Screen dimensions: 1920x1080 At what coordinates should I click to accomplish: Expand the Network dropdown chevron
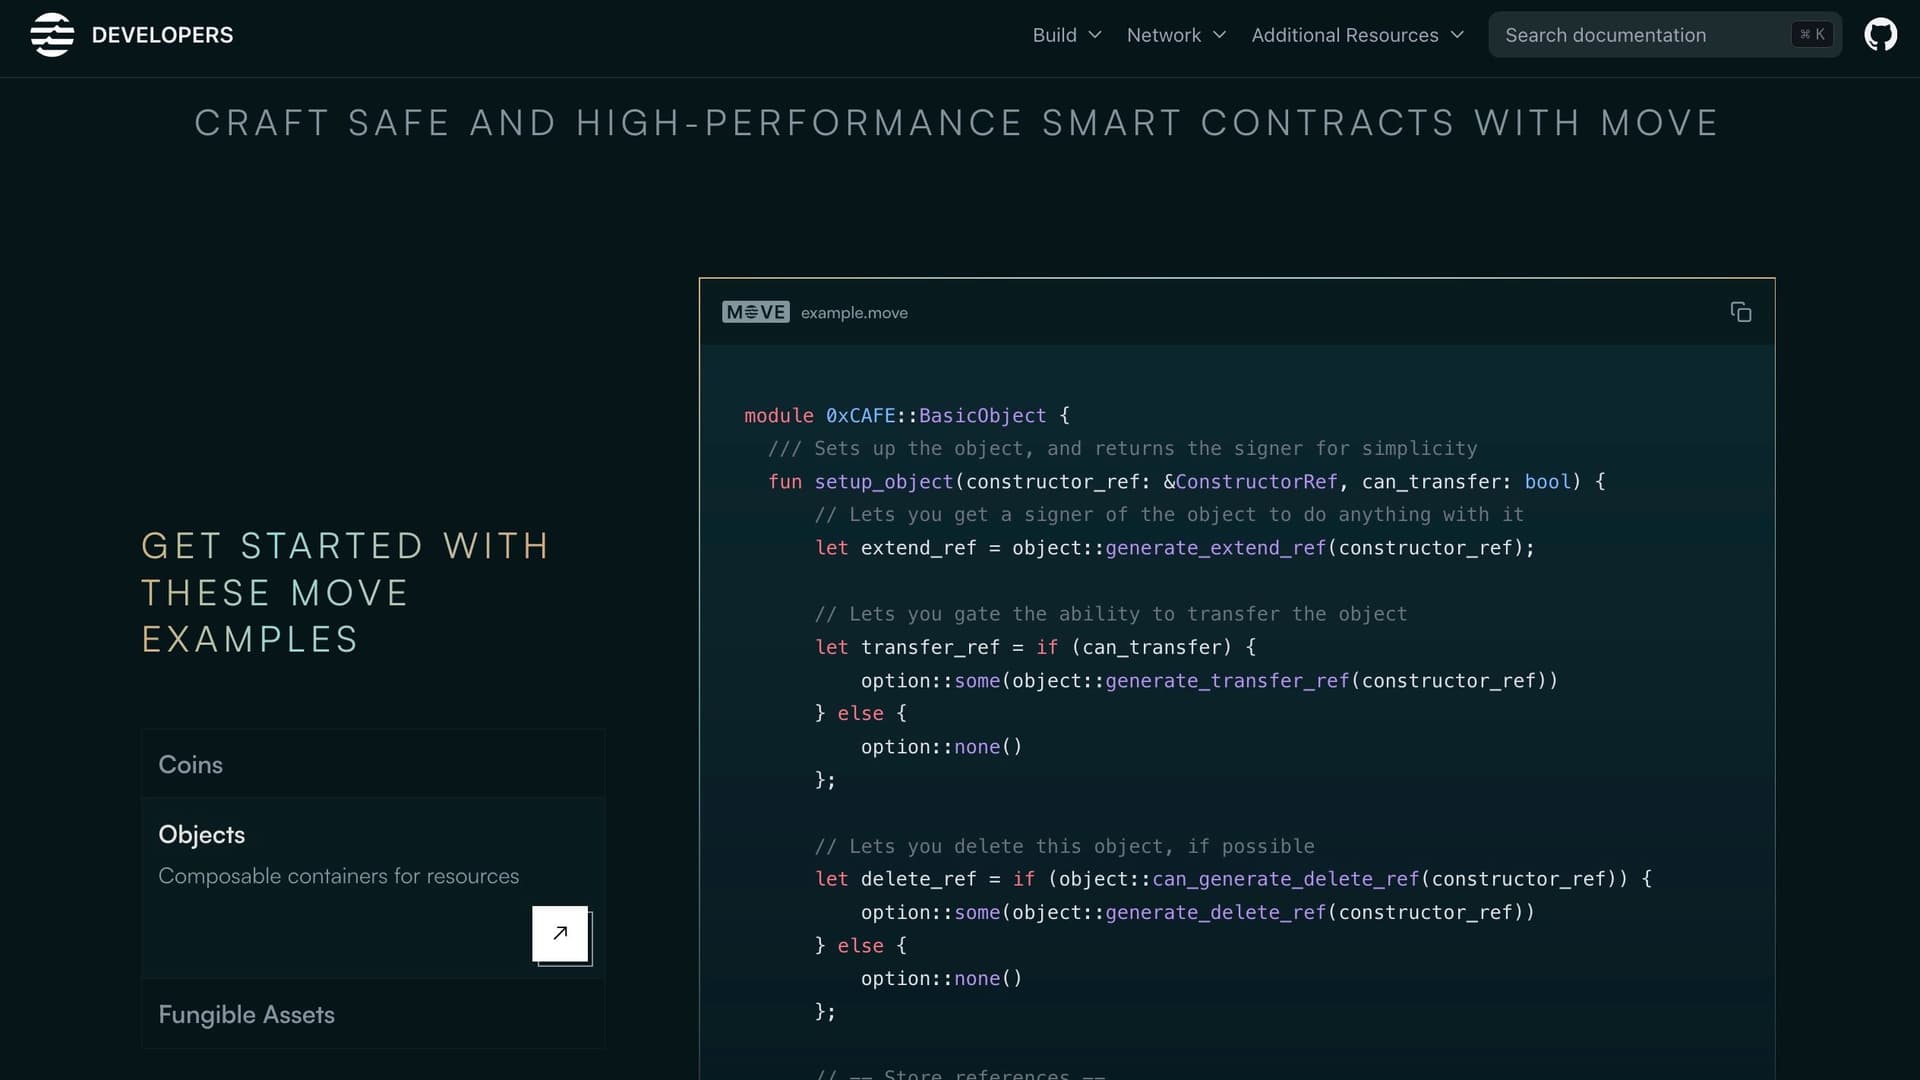[x=1219, y=35]
